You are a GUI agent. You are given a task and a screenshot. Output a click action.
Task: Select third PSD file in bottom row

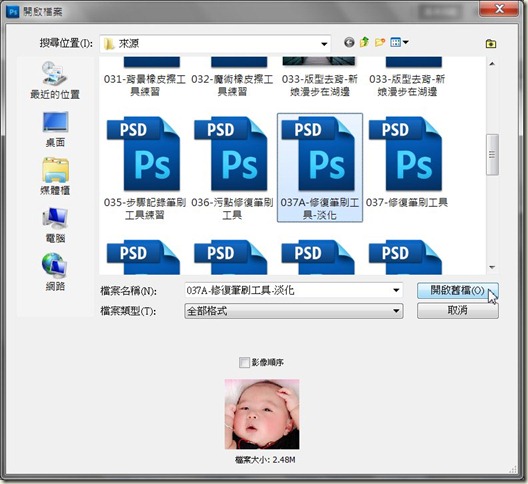point(318,257)
